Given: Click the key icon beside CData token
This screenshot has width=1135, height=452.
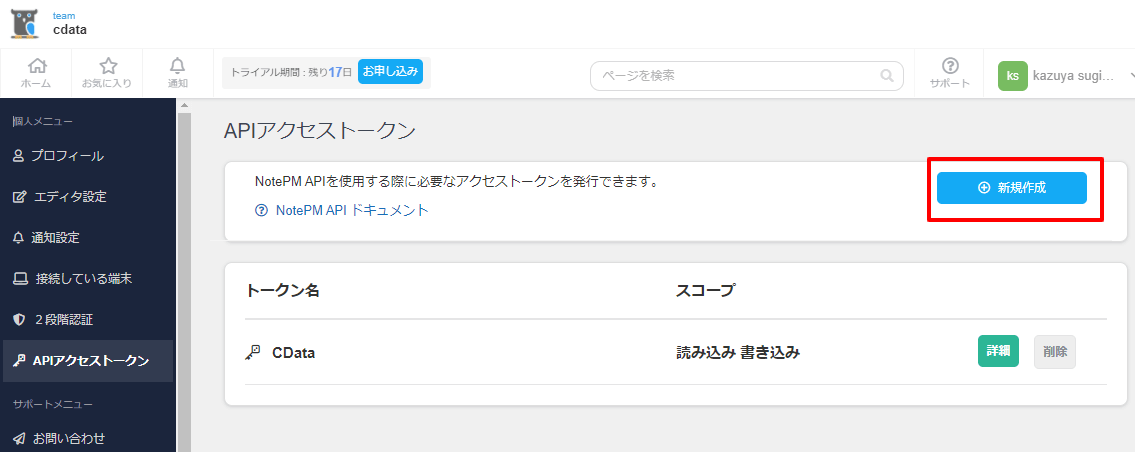Looking at the screenshot, I should (x=252, y=352).
